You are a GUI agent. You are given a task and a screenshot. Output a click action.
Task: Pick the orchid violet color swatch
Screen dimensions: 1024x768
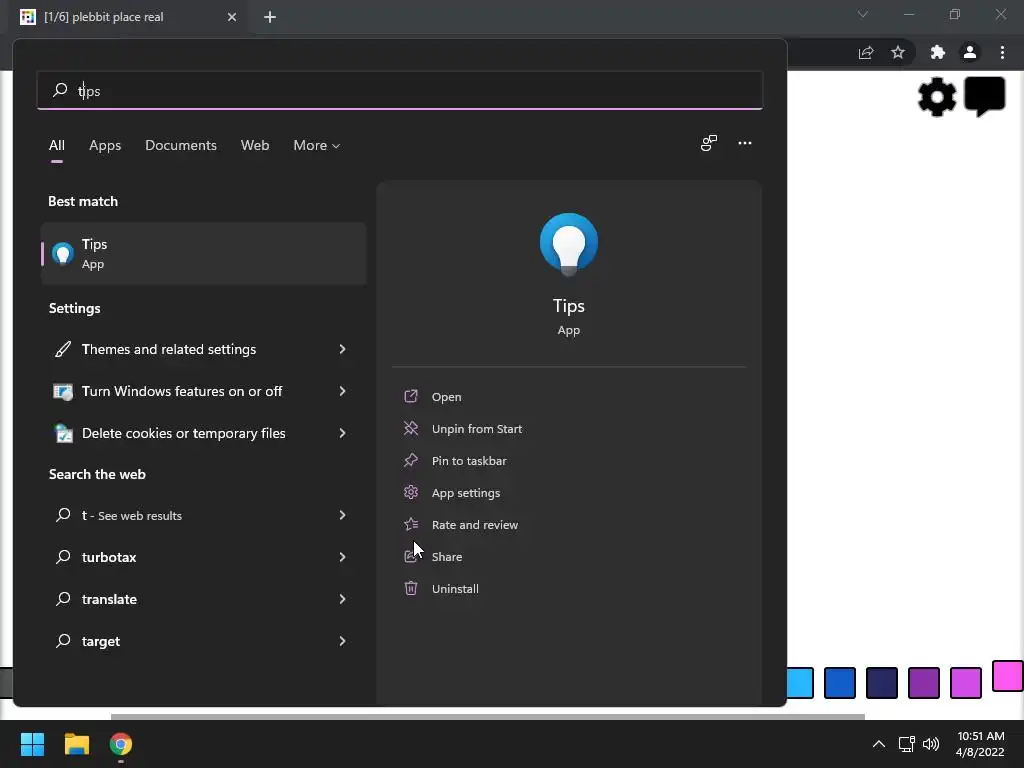(965, 682)
